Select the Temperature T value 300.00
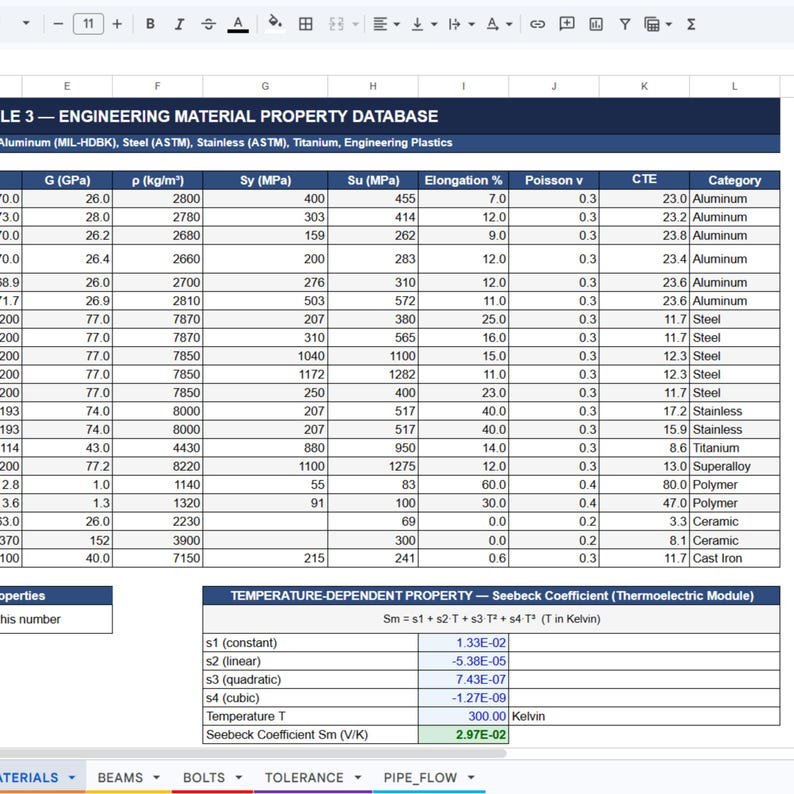The image size is (794, 794). tap(463, 716)
